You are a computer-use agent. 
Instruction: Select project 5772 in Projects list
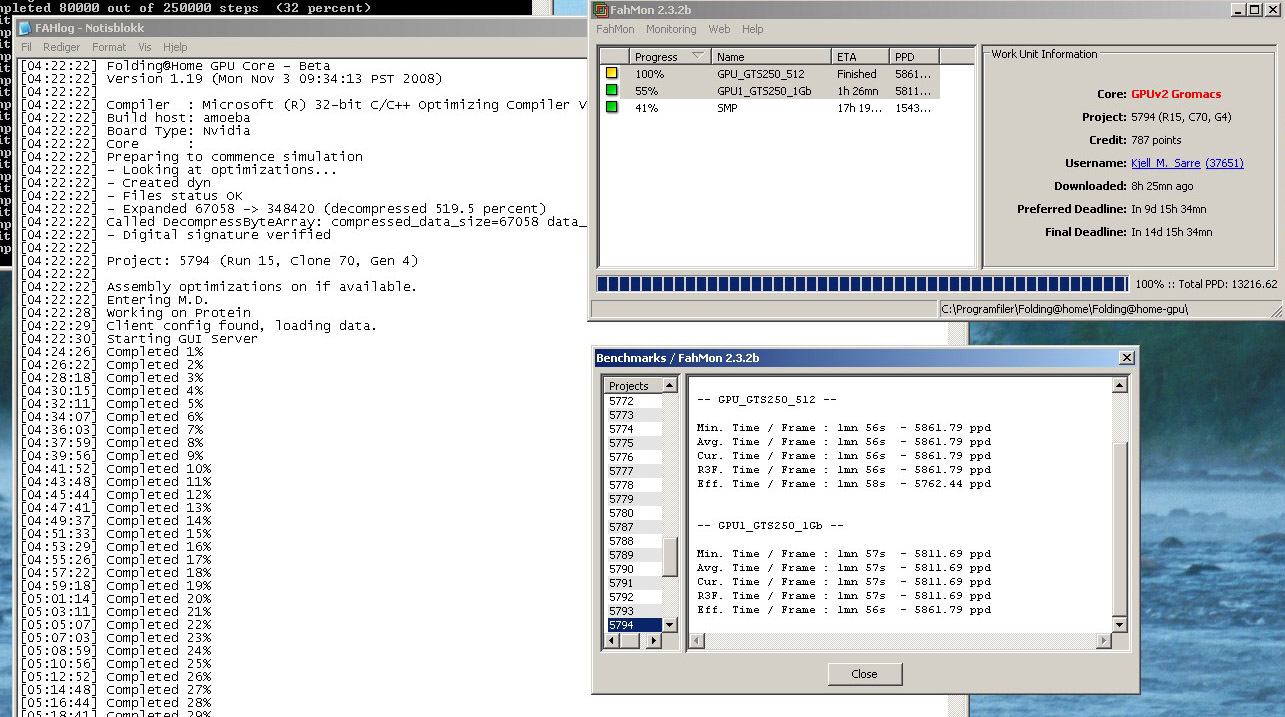(x=632, y=401)
